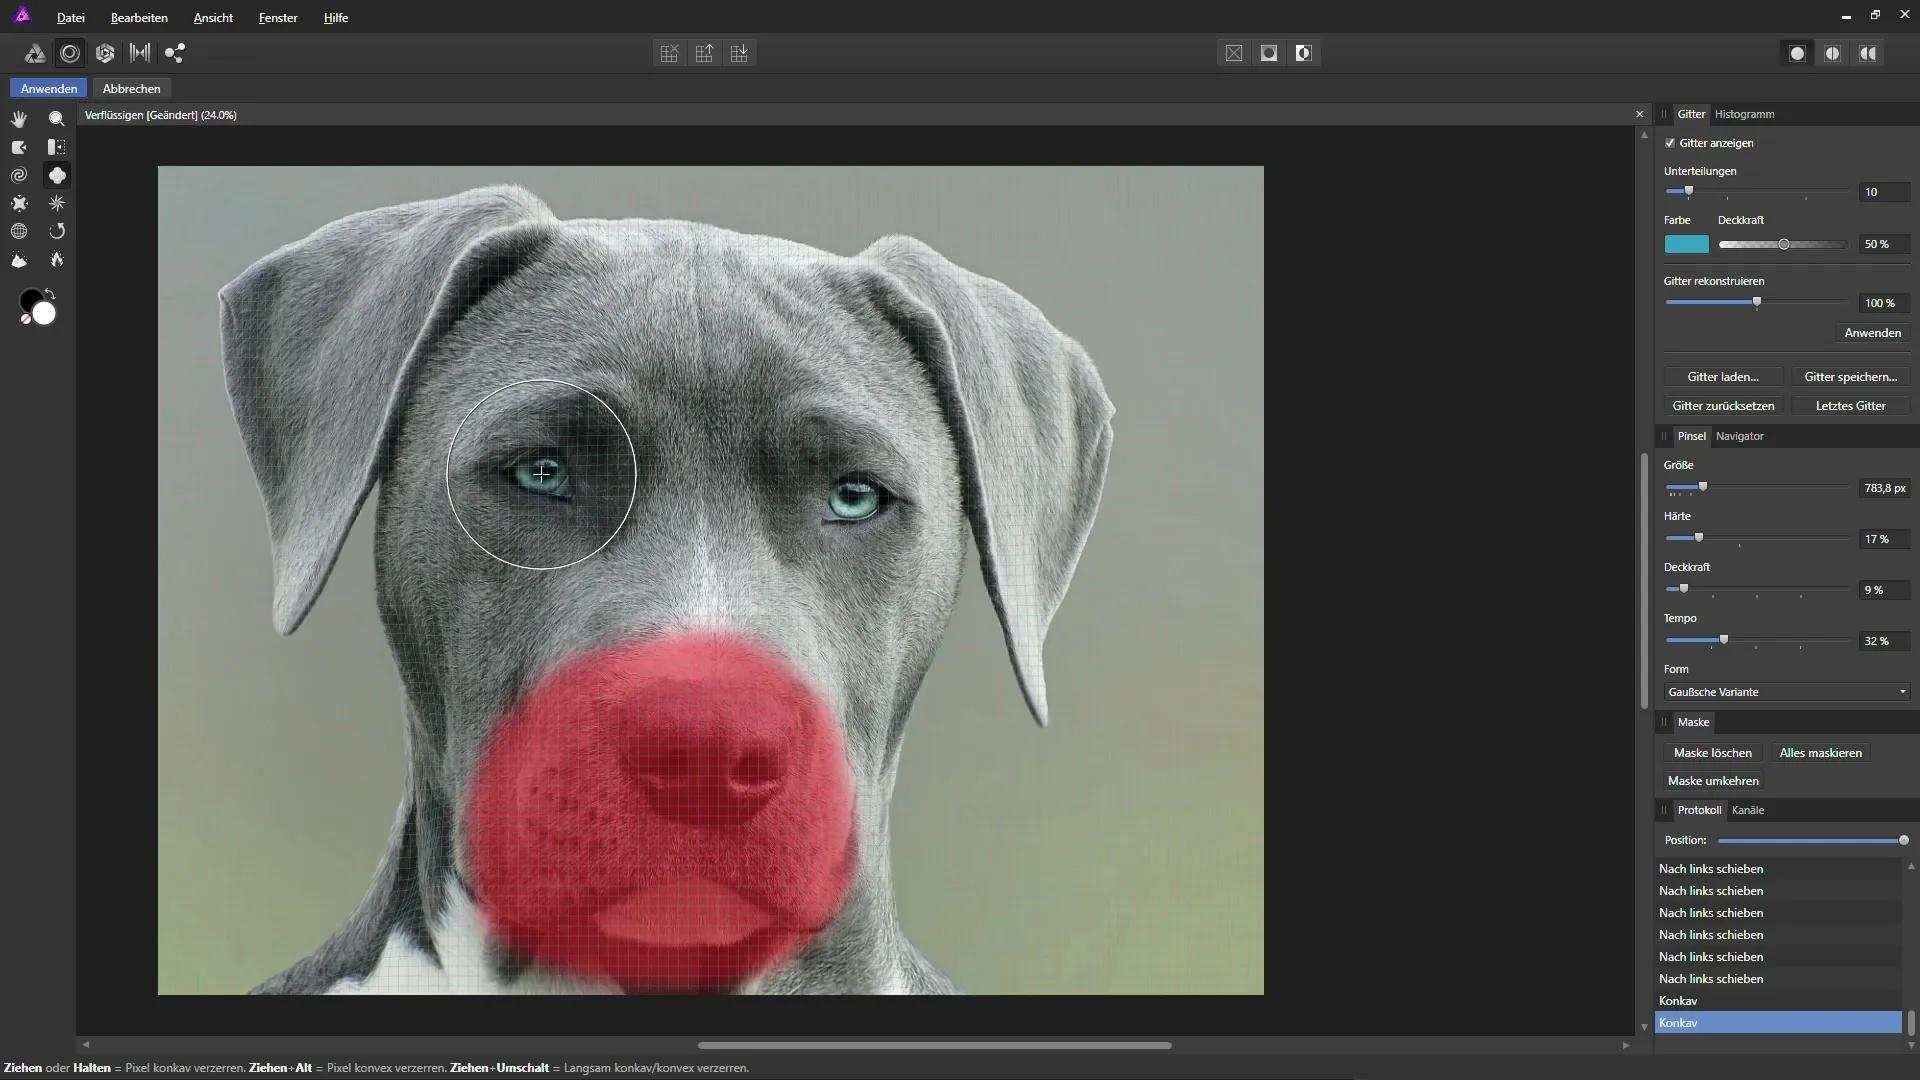
Task: Click the blue Anwenden button
Action: [49, 89]
